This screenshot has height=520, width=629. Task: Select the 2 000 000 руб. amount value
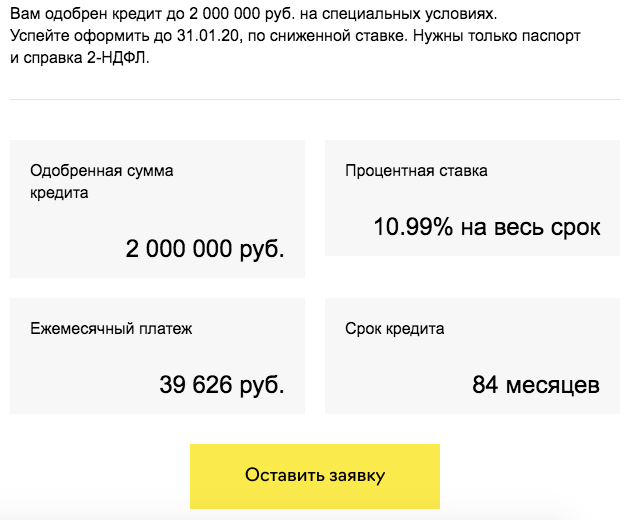[205, 248]
